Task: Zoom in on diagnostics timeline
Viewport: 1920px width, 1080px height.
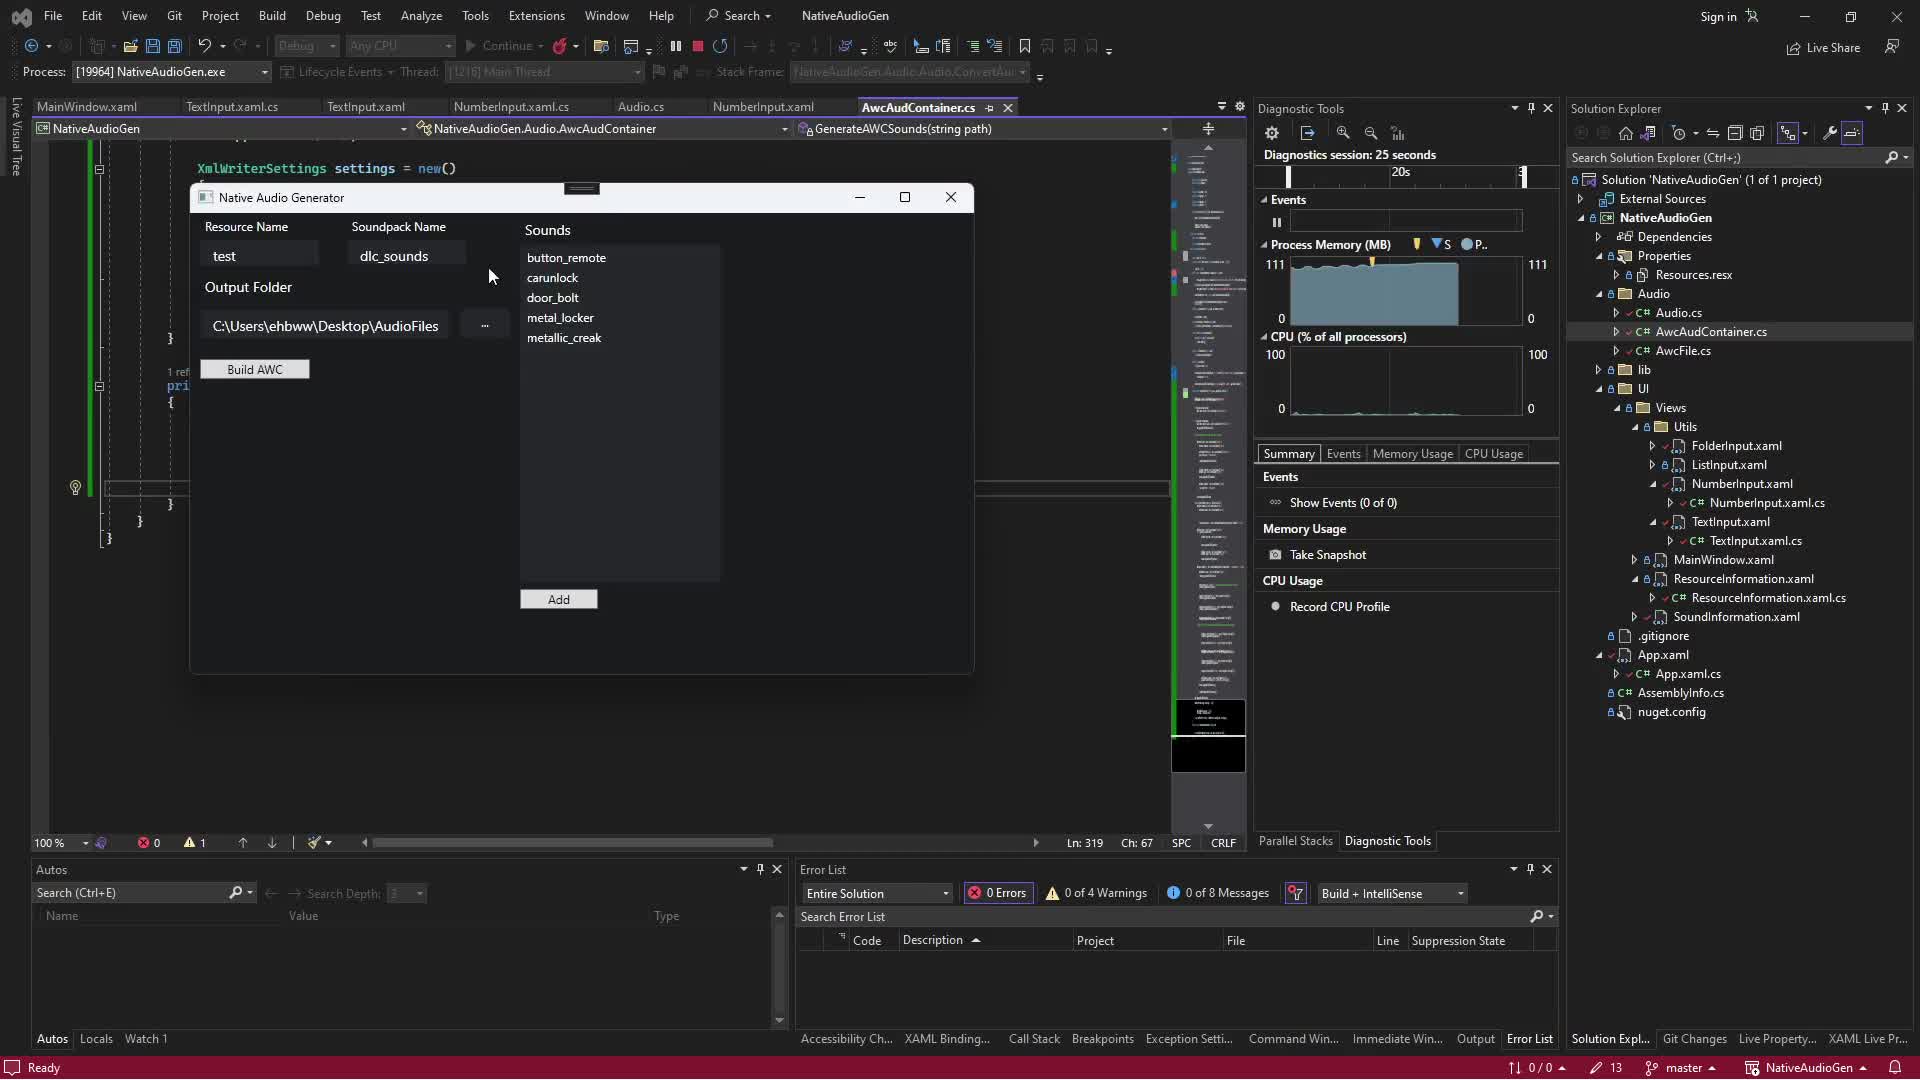Action: [1343, 133]
